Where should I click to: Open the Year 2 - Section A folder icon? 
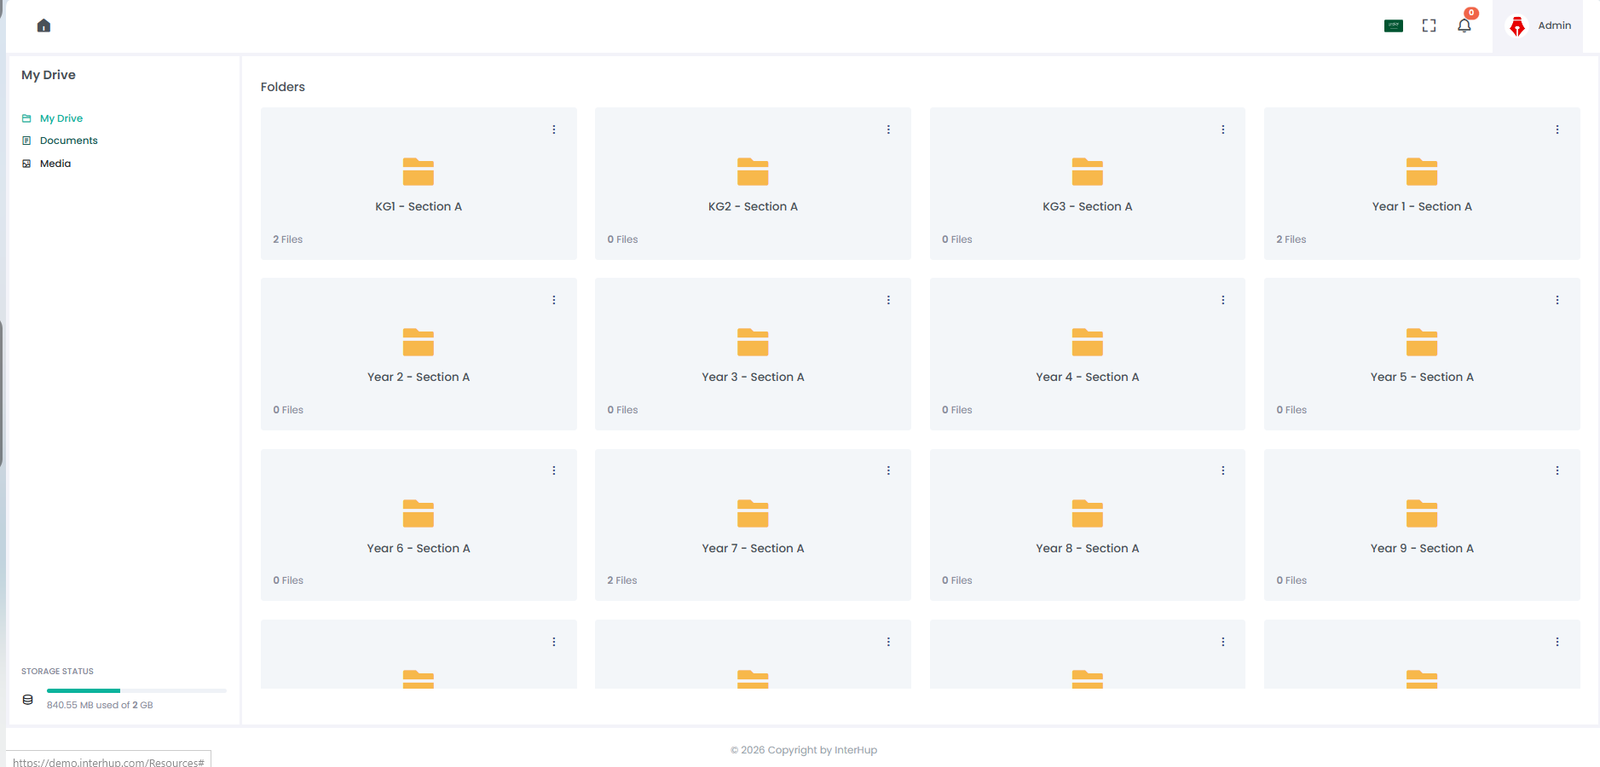(418, 342)
